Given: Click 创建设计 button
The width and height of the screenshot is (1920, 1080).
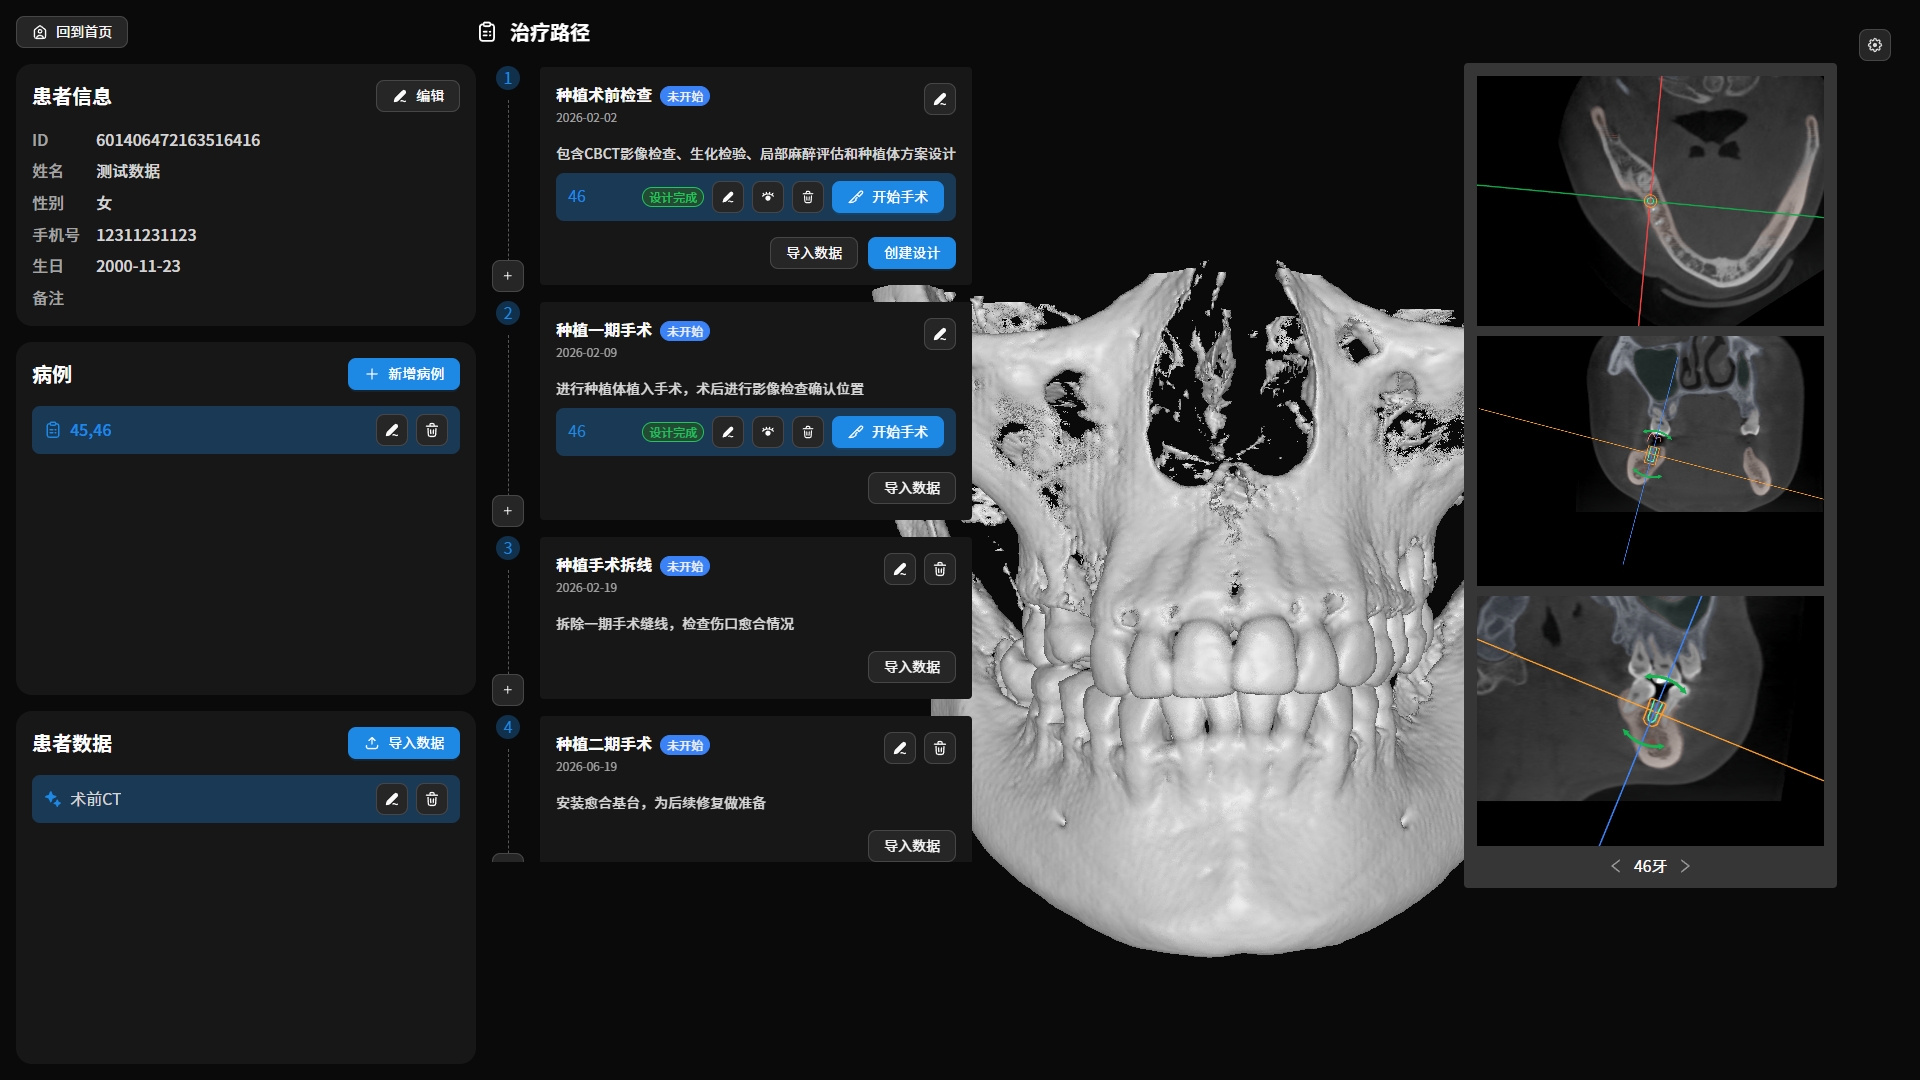Looking at the screenshot, I should click(911, 253).
